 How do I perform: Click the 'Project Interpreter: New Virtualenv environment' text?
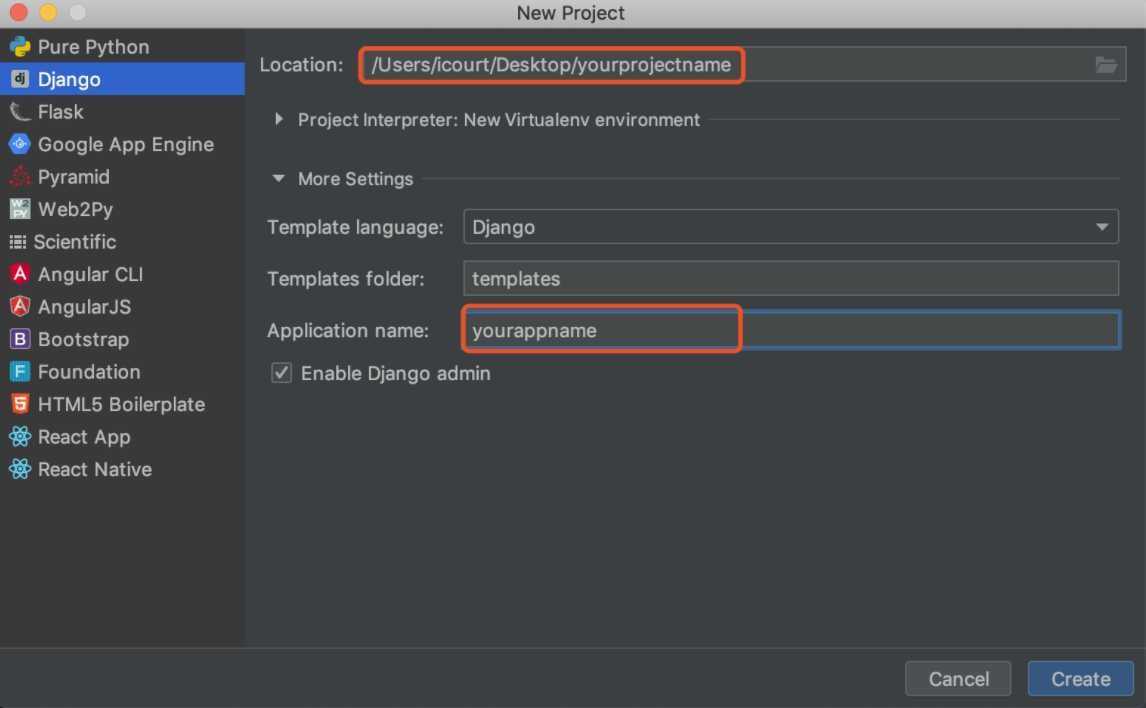498,120
